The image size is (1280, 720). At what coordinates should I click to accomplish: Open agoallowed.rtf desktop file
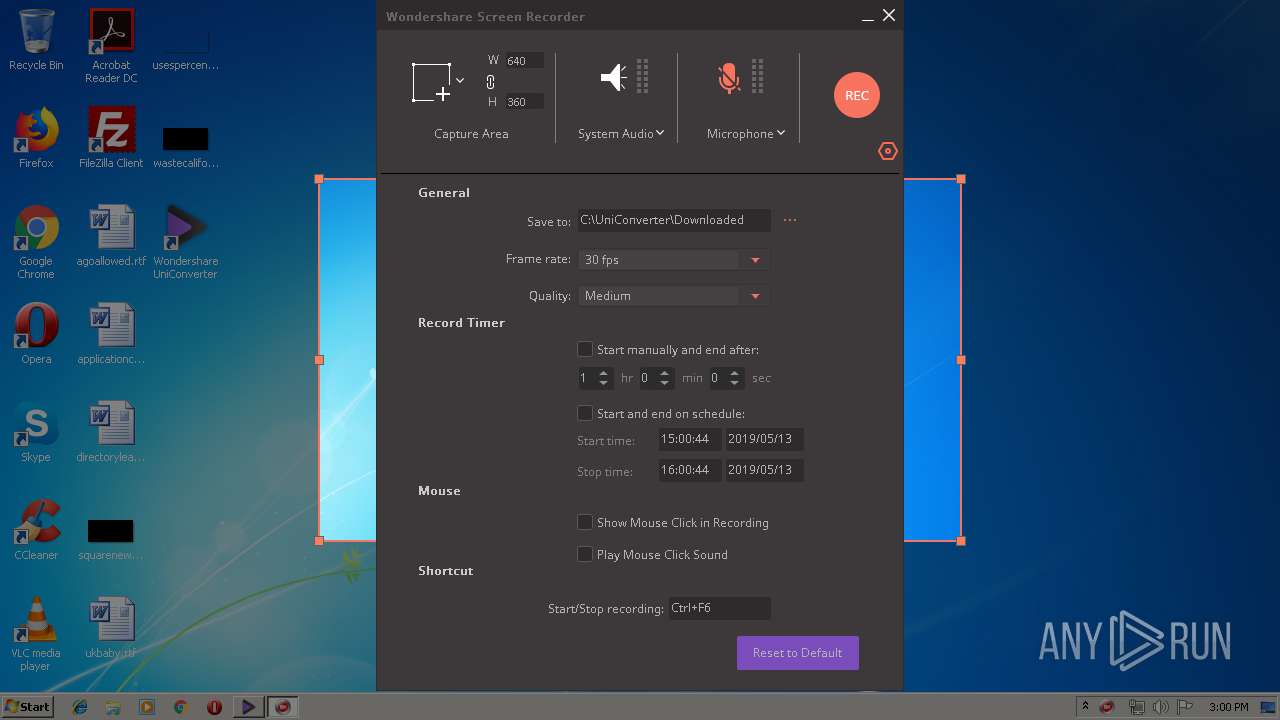click(x=111, y=236)
